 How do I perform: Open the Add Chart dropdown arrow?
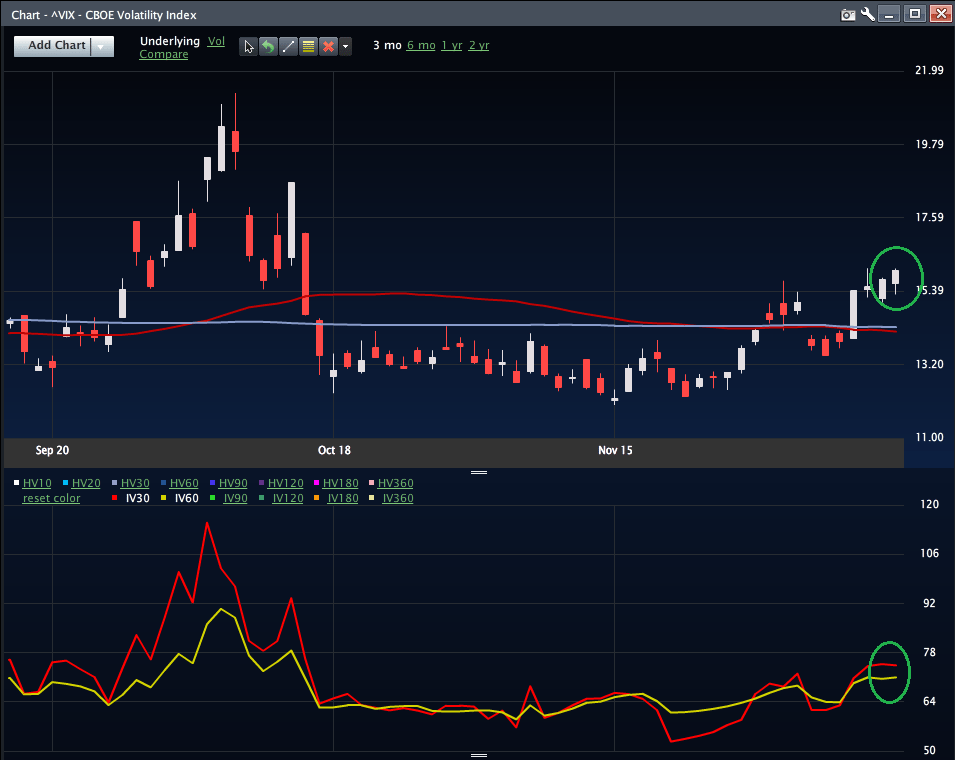point(101,46)
